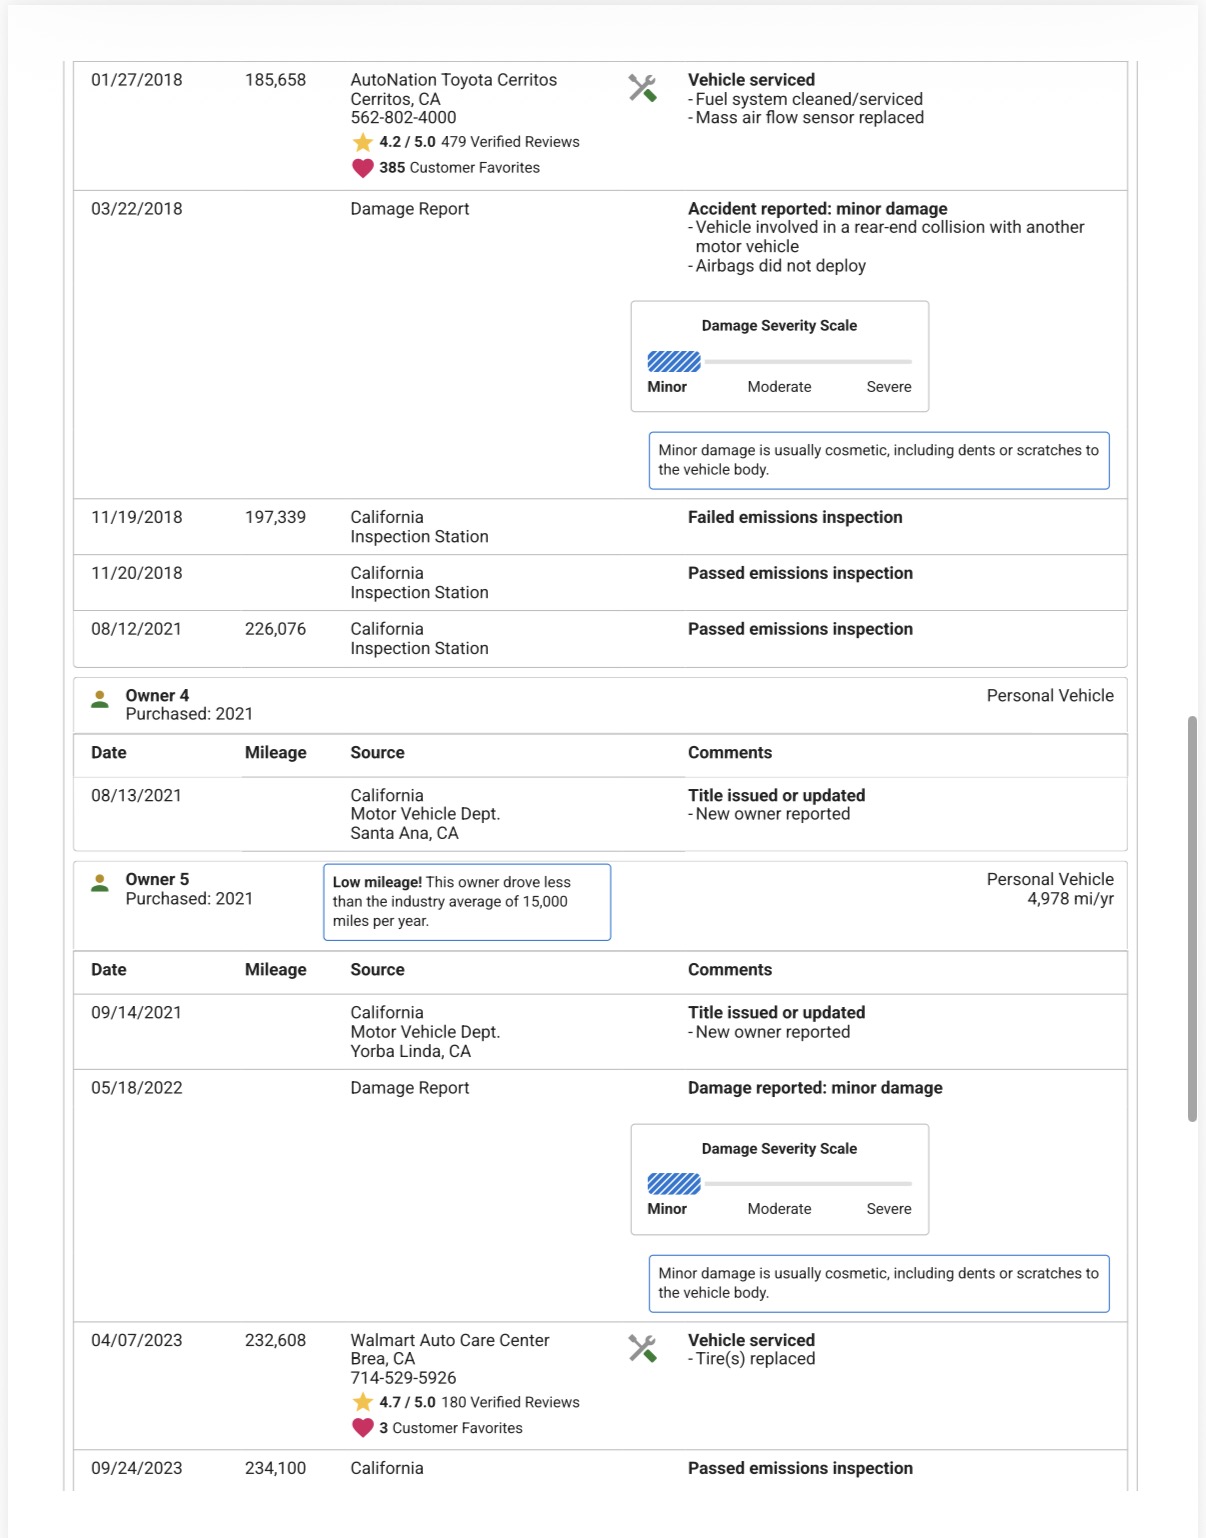
Task: Click 479 Verified Reviews text
Action: tap(510, 142)
